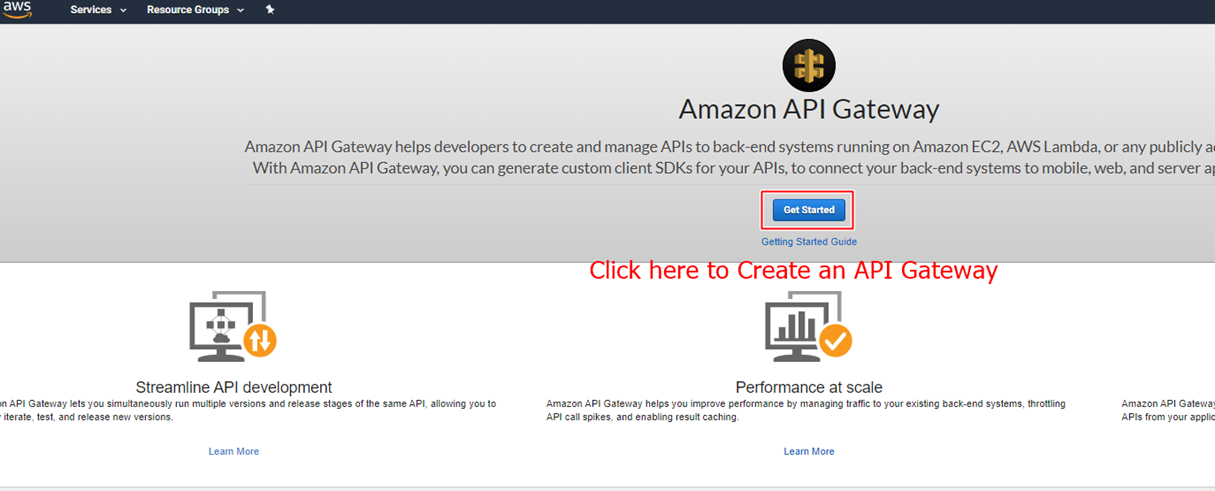Click the Performance at scale chart icon
1215x491 pixels.
(x=799, y=325)
